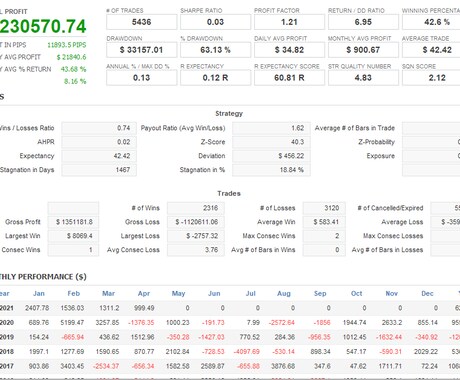The width and height of the screenshot is (460, 380).
Task: Click the Payout Ratio field 1.62
Action: point(271,128)
